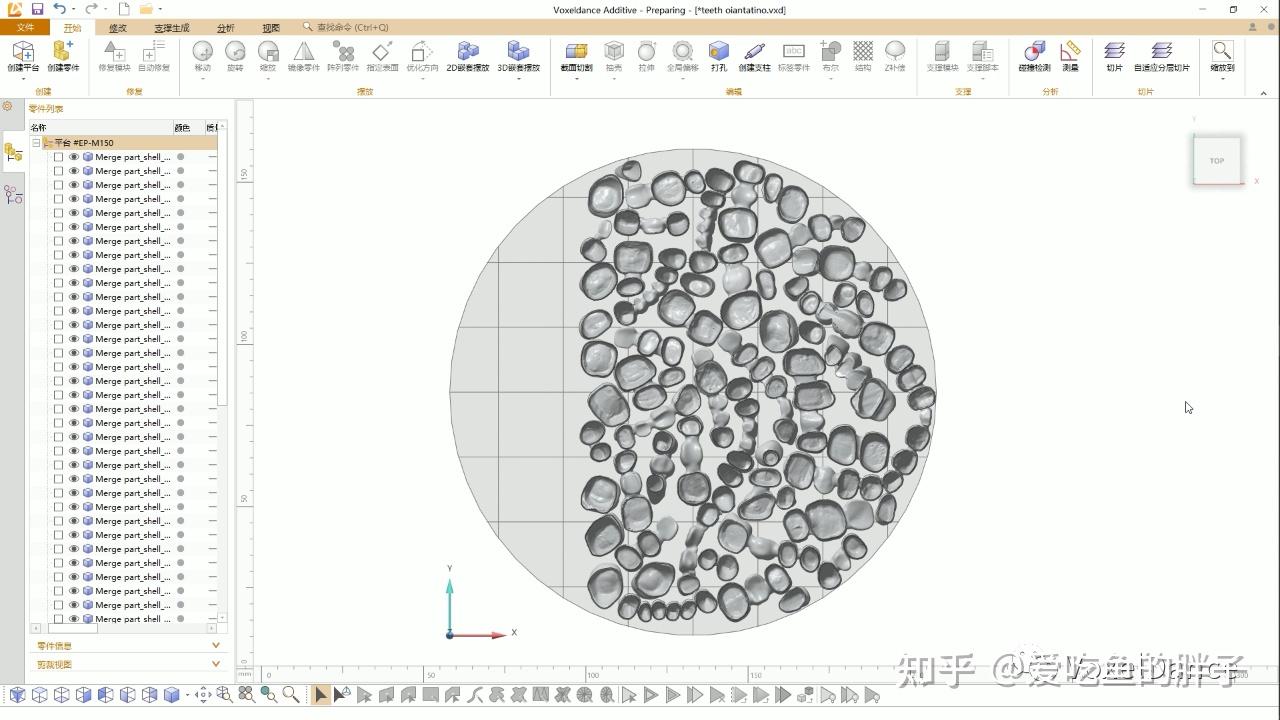Launch the 3D嵌套摆放 nesting tool

click(519, 57)
